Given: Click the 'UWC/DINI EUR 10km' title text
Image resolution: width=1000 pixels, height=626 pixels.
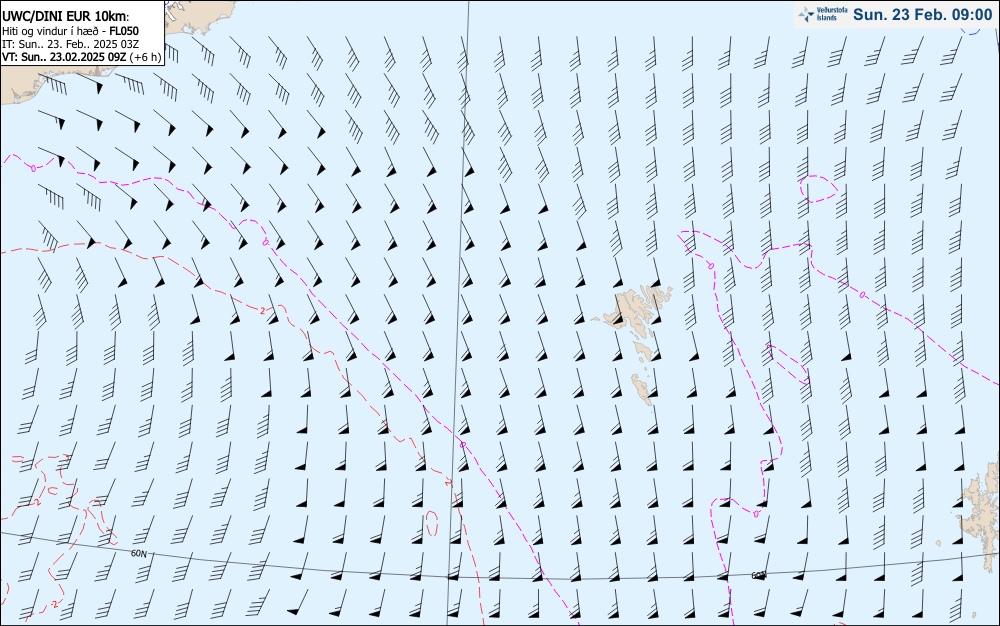Looking at the screenshot, I should (66, 17).
